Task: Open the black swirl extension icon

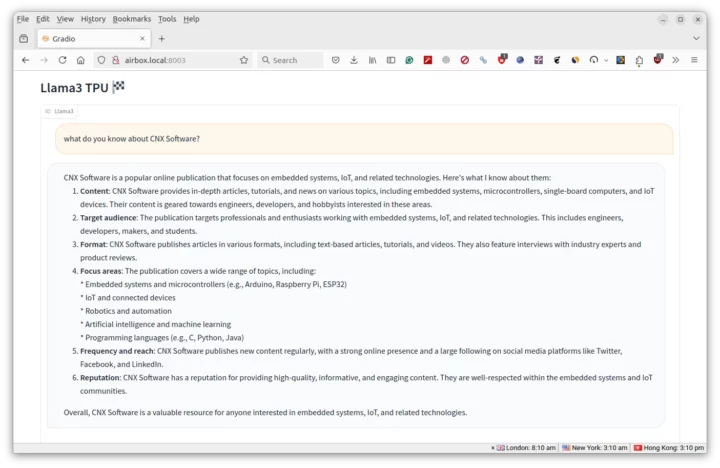Action: [x=557, y=60]
